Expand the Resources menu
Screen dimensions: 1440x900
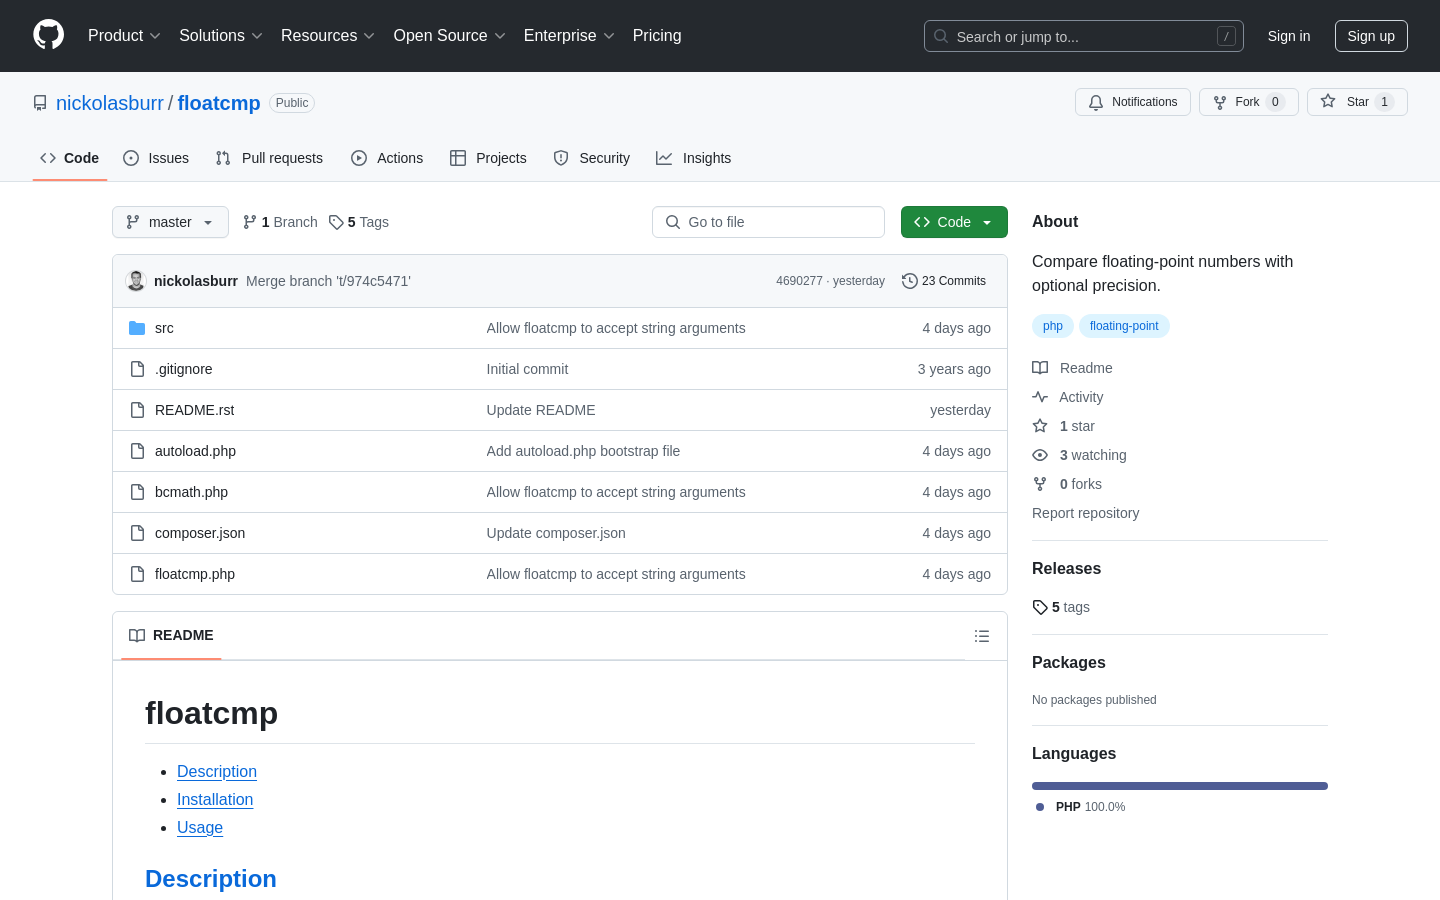(x=328, y=35)
